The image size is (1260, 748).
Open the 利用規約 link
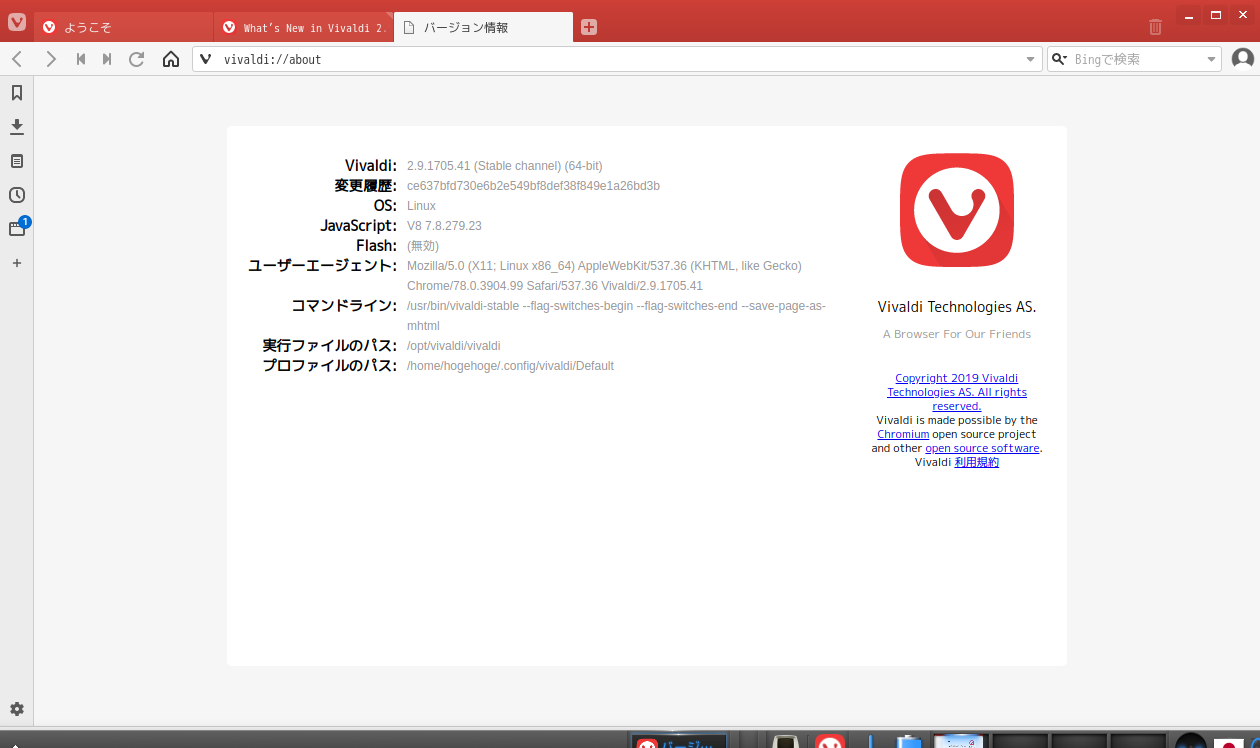click(x=976, y=462)
